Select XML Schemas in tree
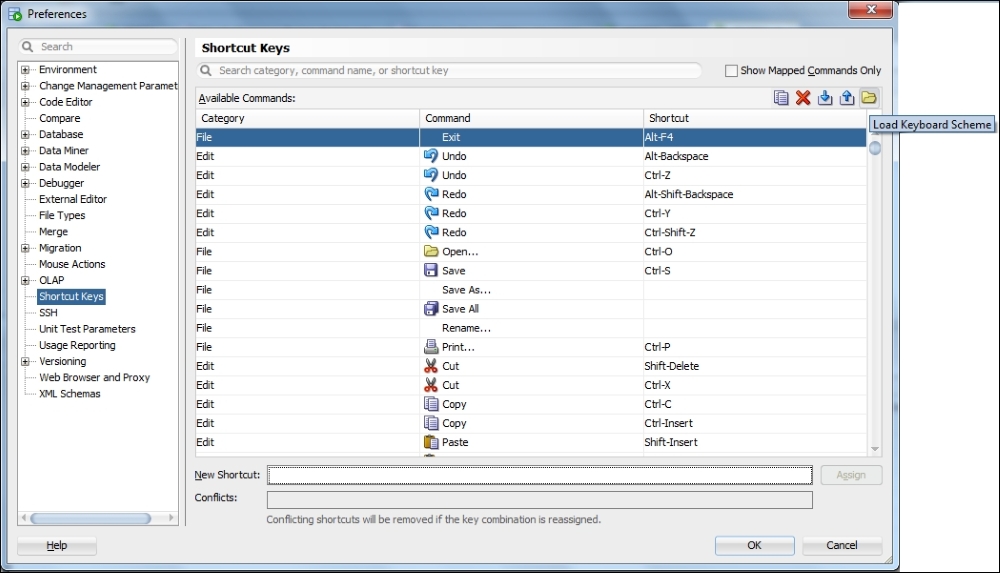Screen dimensions: 1000x573 70,394
